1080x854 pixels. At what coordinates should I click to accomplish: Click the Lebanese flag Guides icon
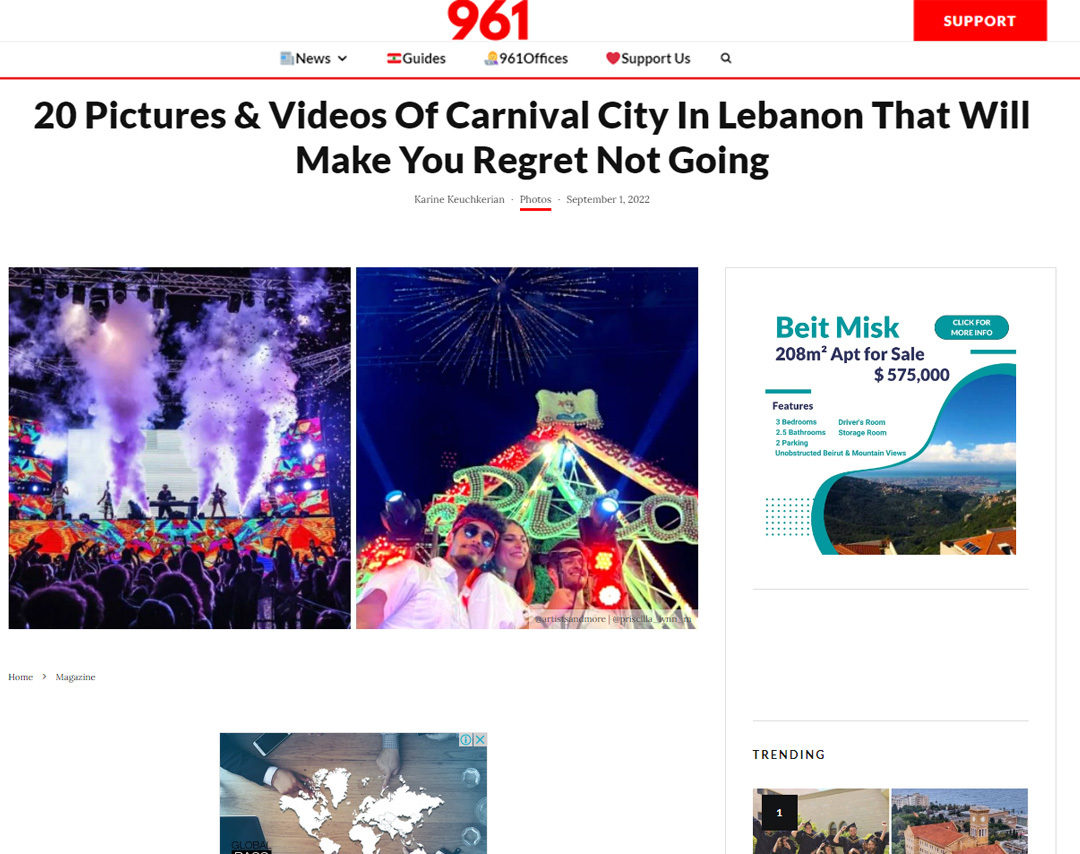tap(394, 59)
